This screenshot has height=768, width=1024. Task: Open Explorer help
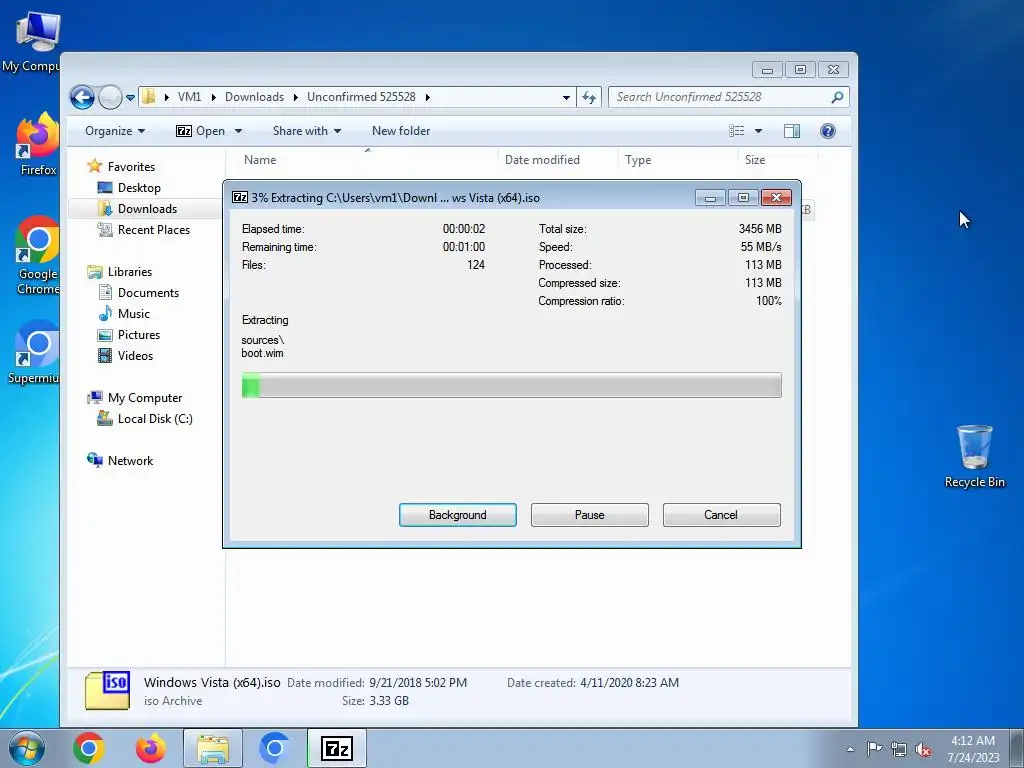(x=827, y=131)
